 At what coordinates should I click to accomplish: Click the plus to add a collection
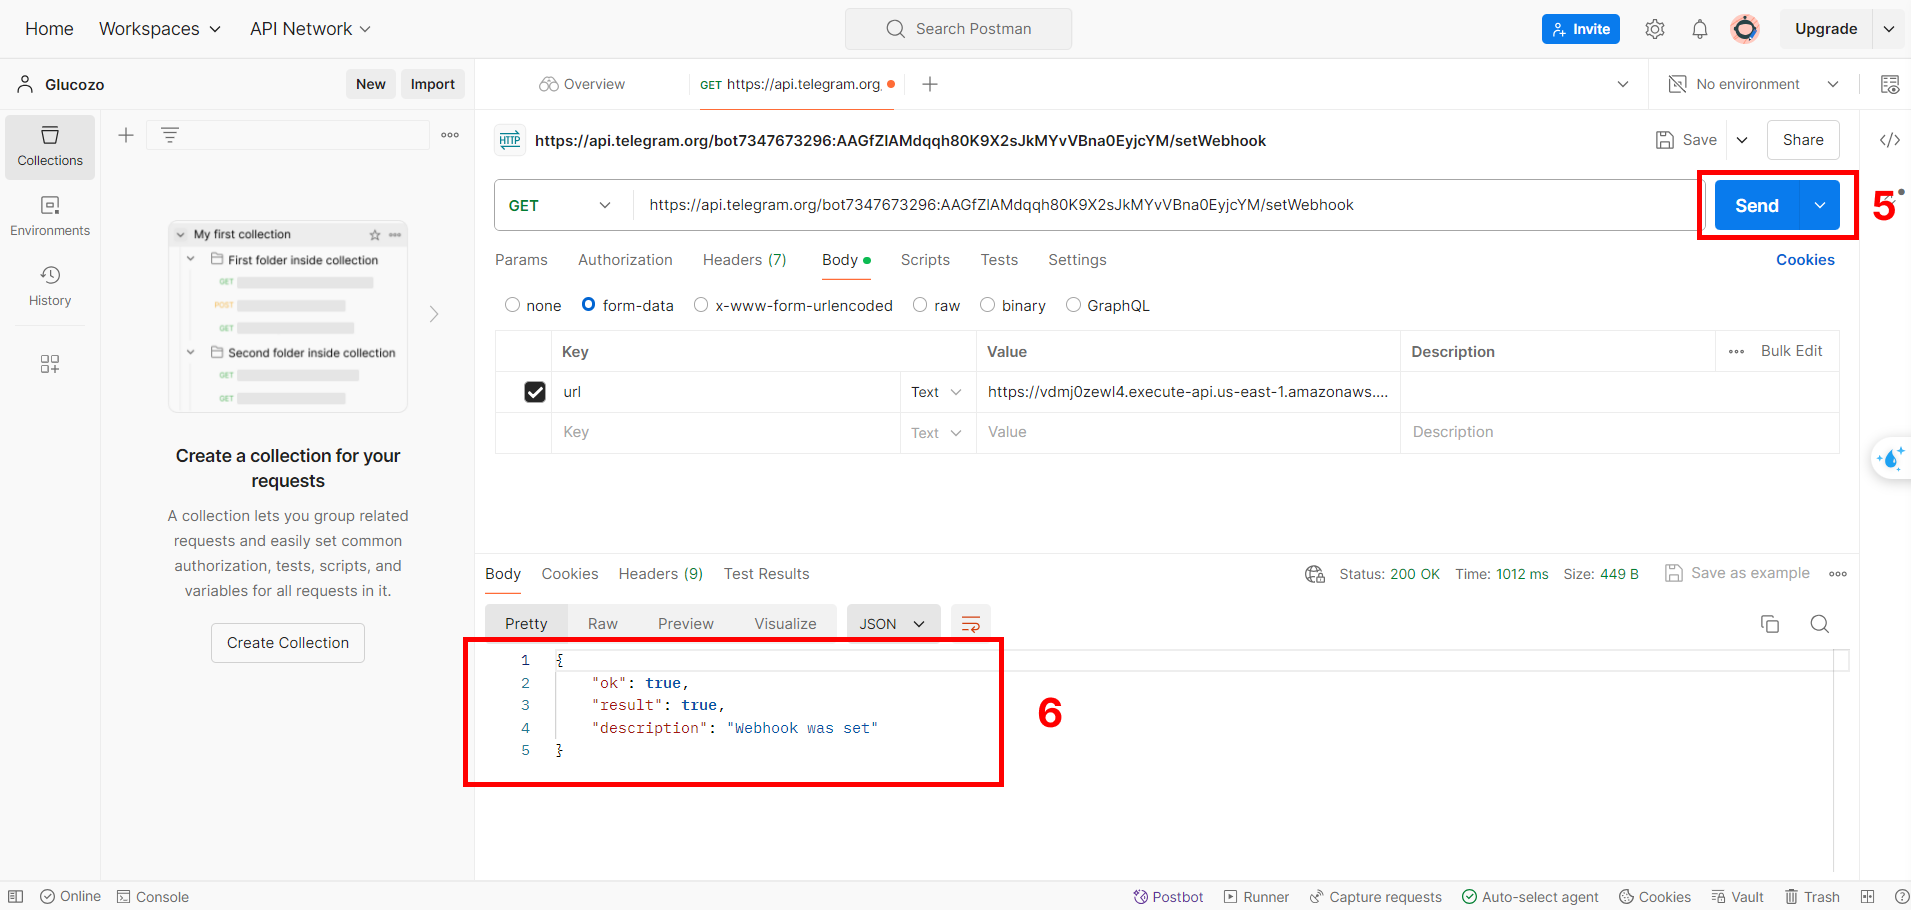[x=126, y=135]
